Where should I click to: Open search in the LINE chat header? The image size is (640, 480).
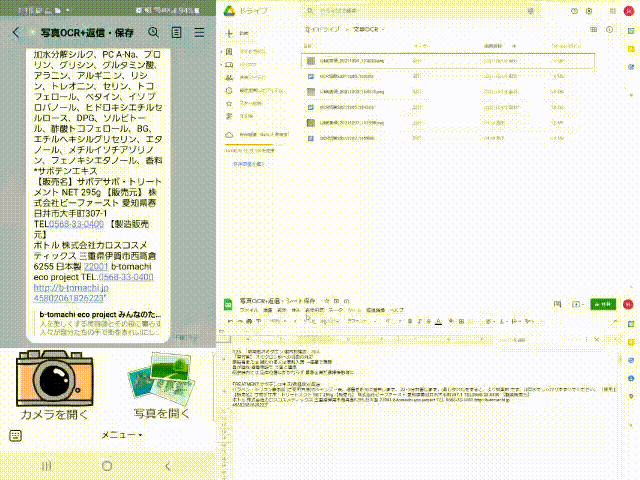(153, 32)
